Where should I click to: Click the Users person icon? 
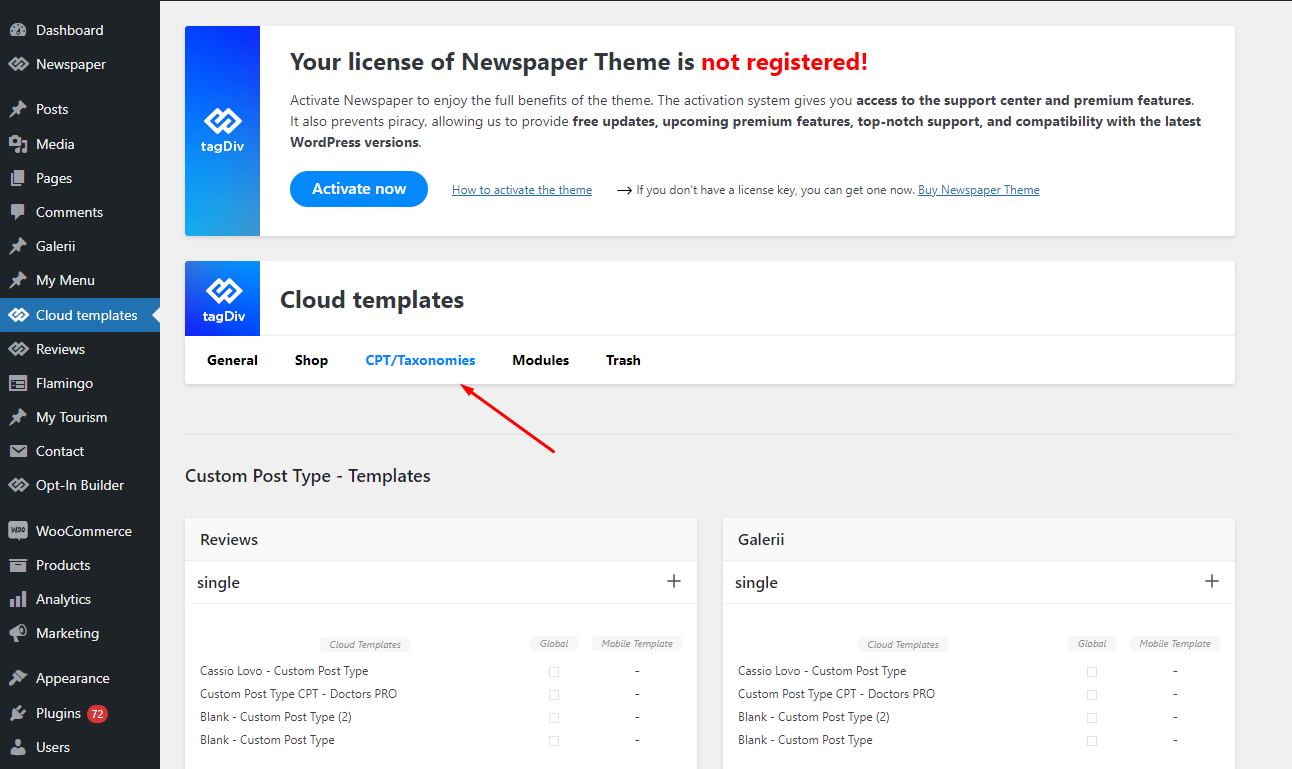click(18, 747)
